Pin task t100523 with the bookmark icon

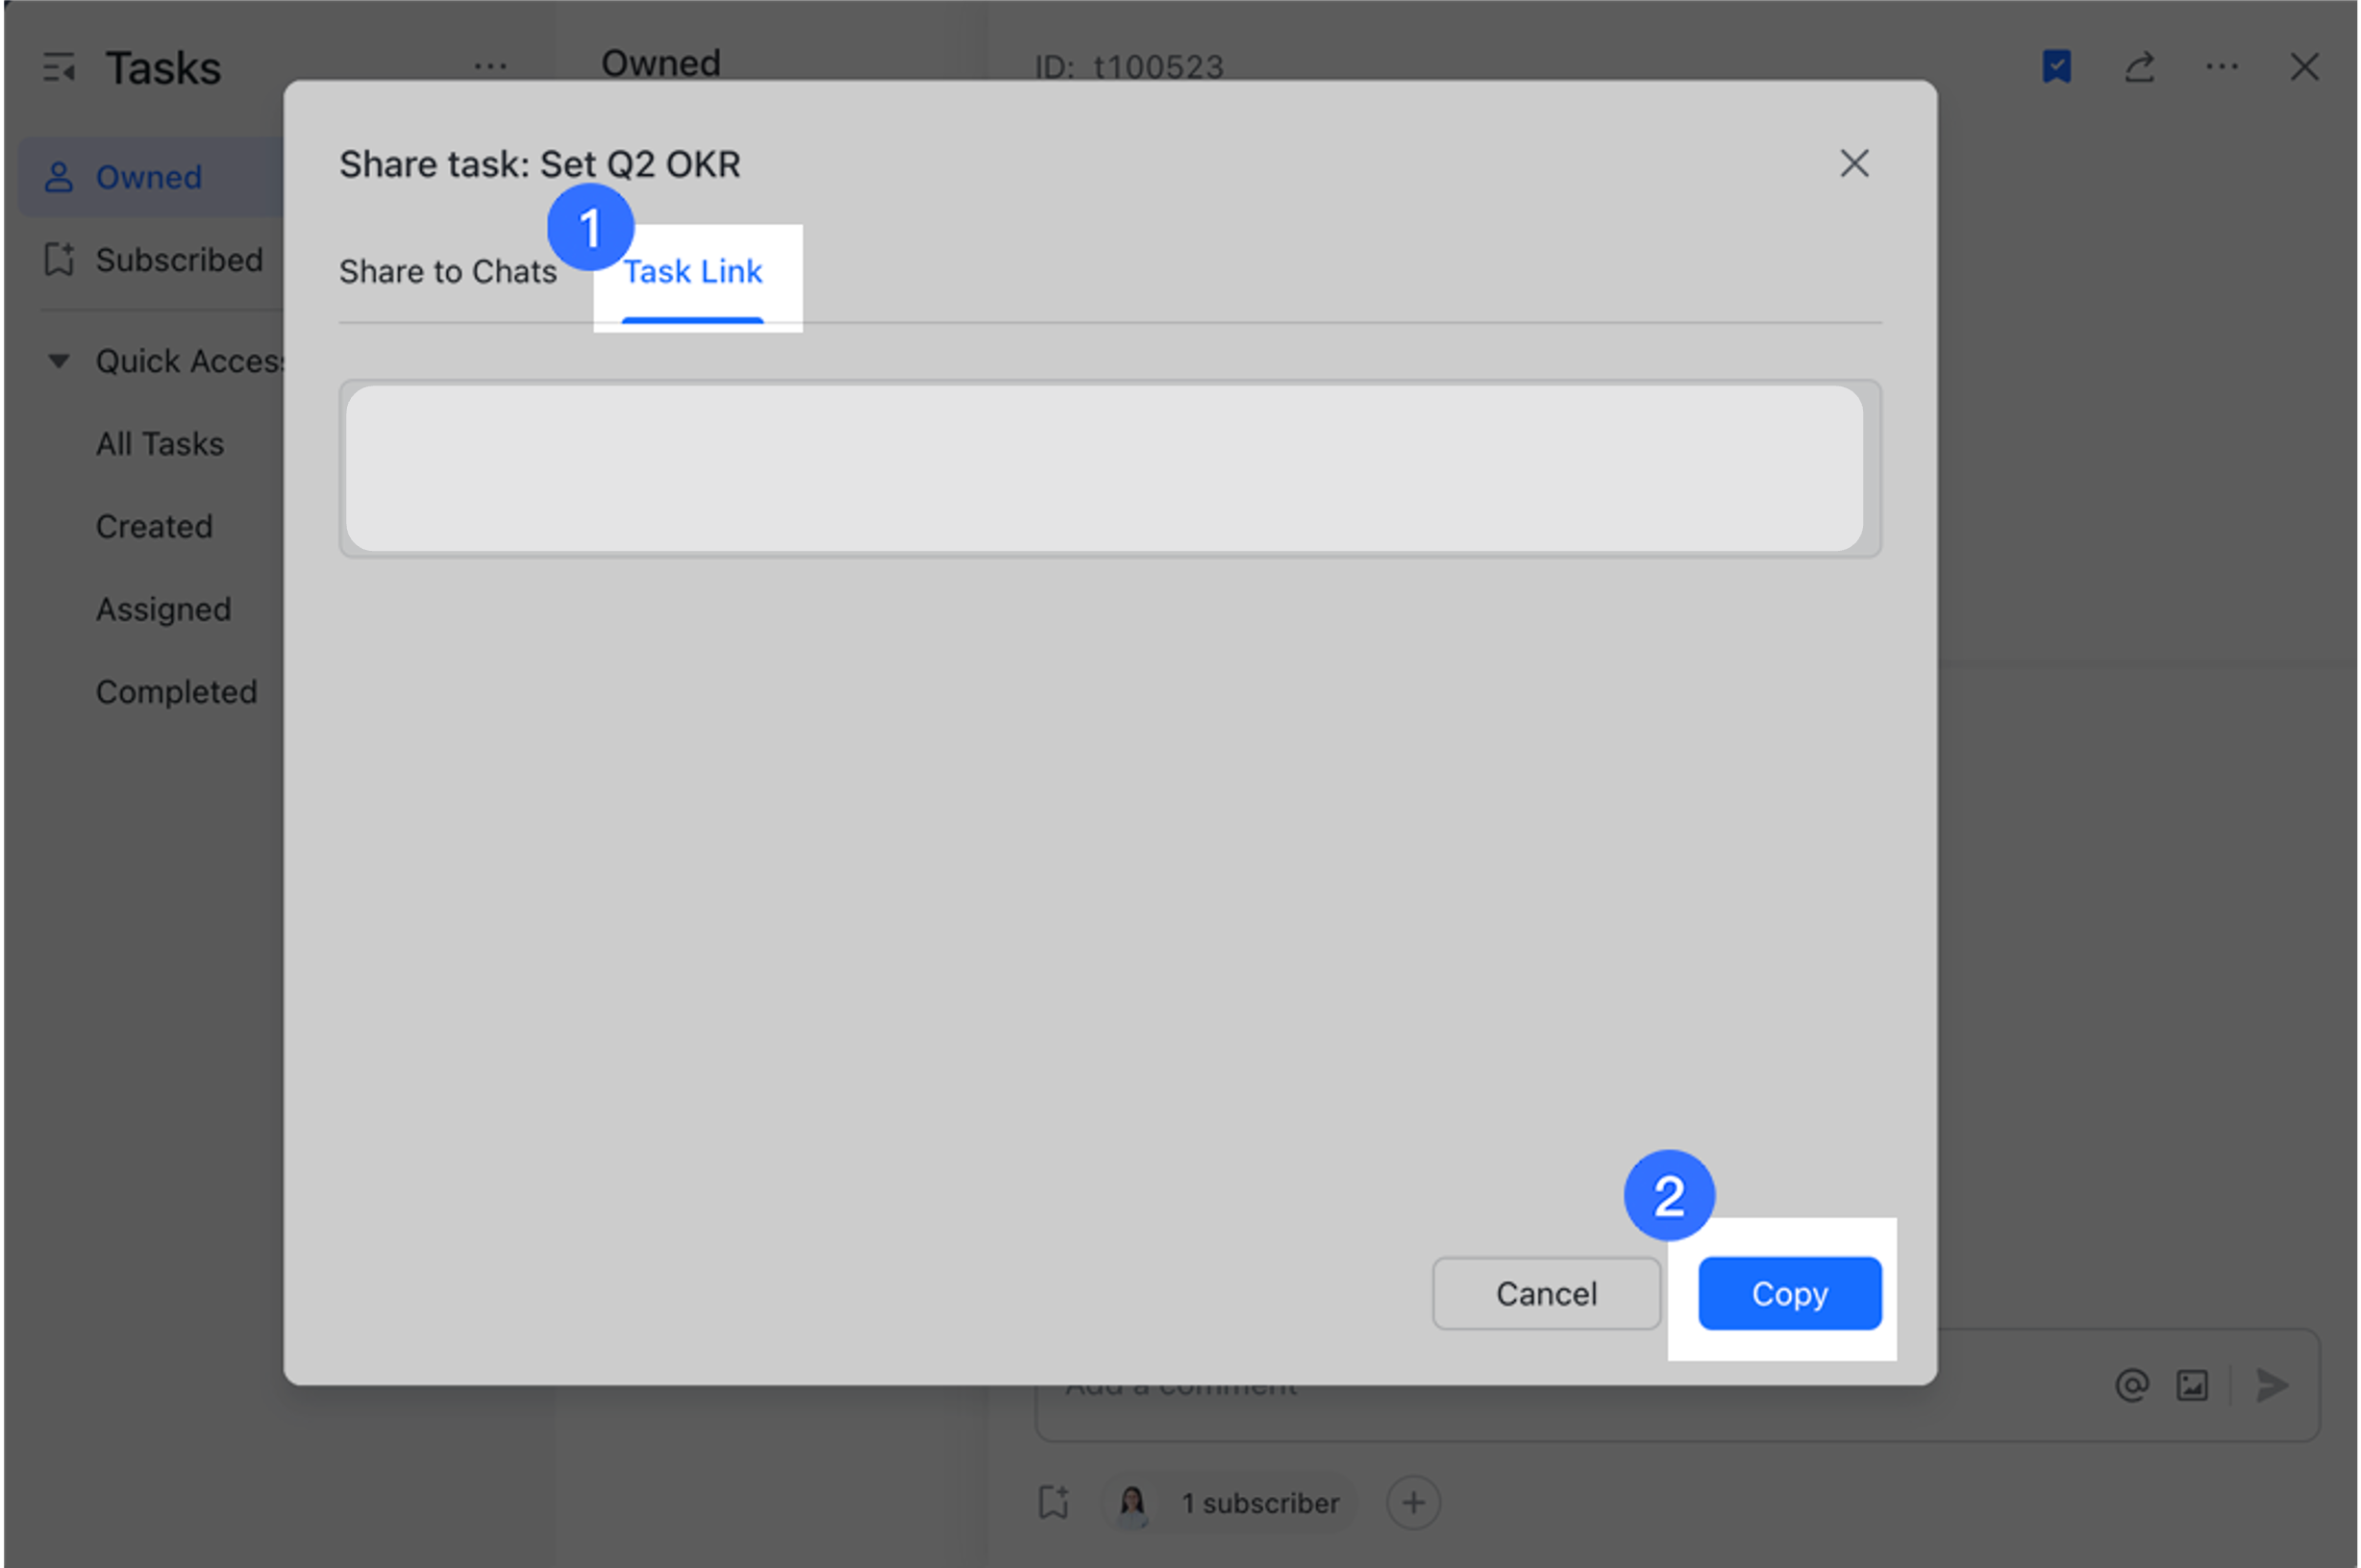tap(2056, 67)
